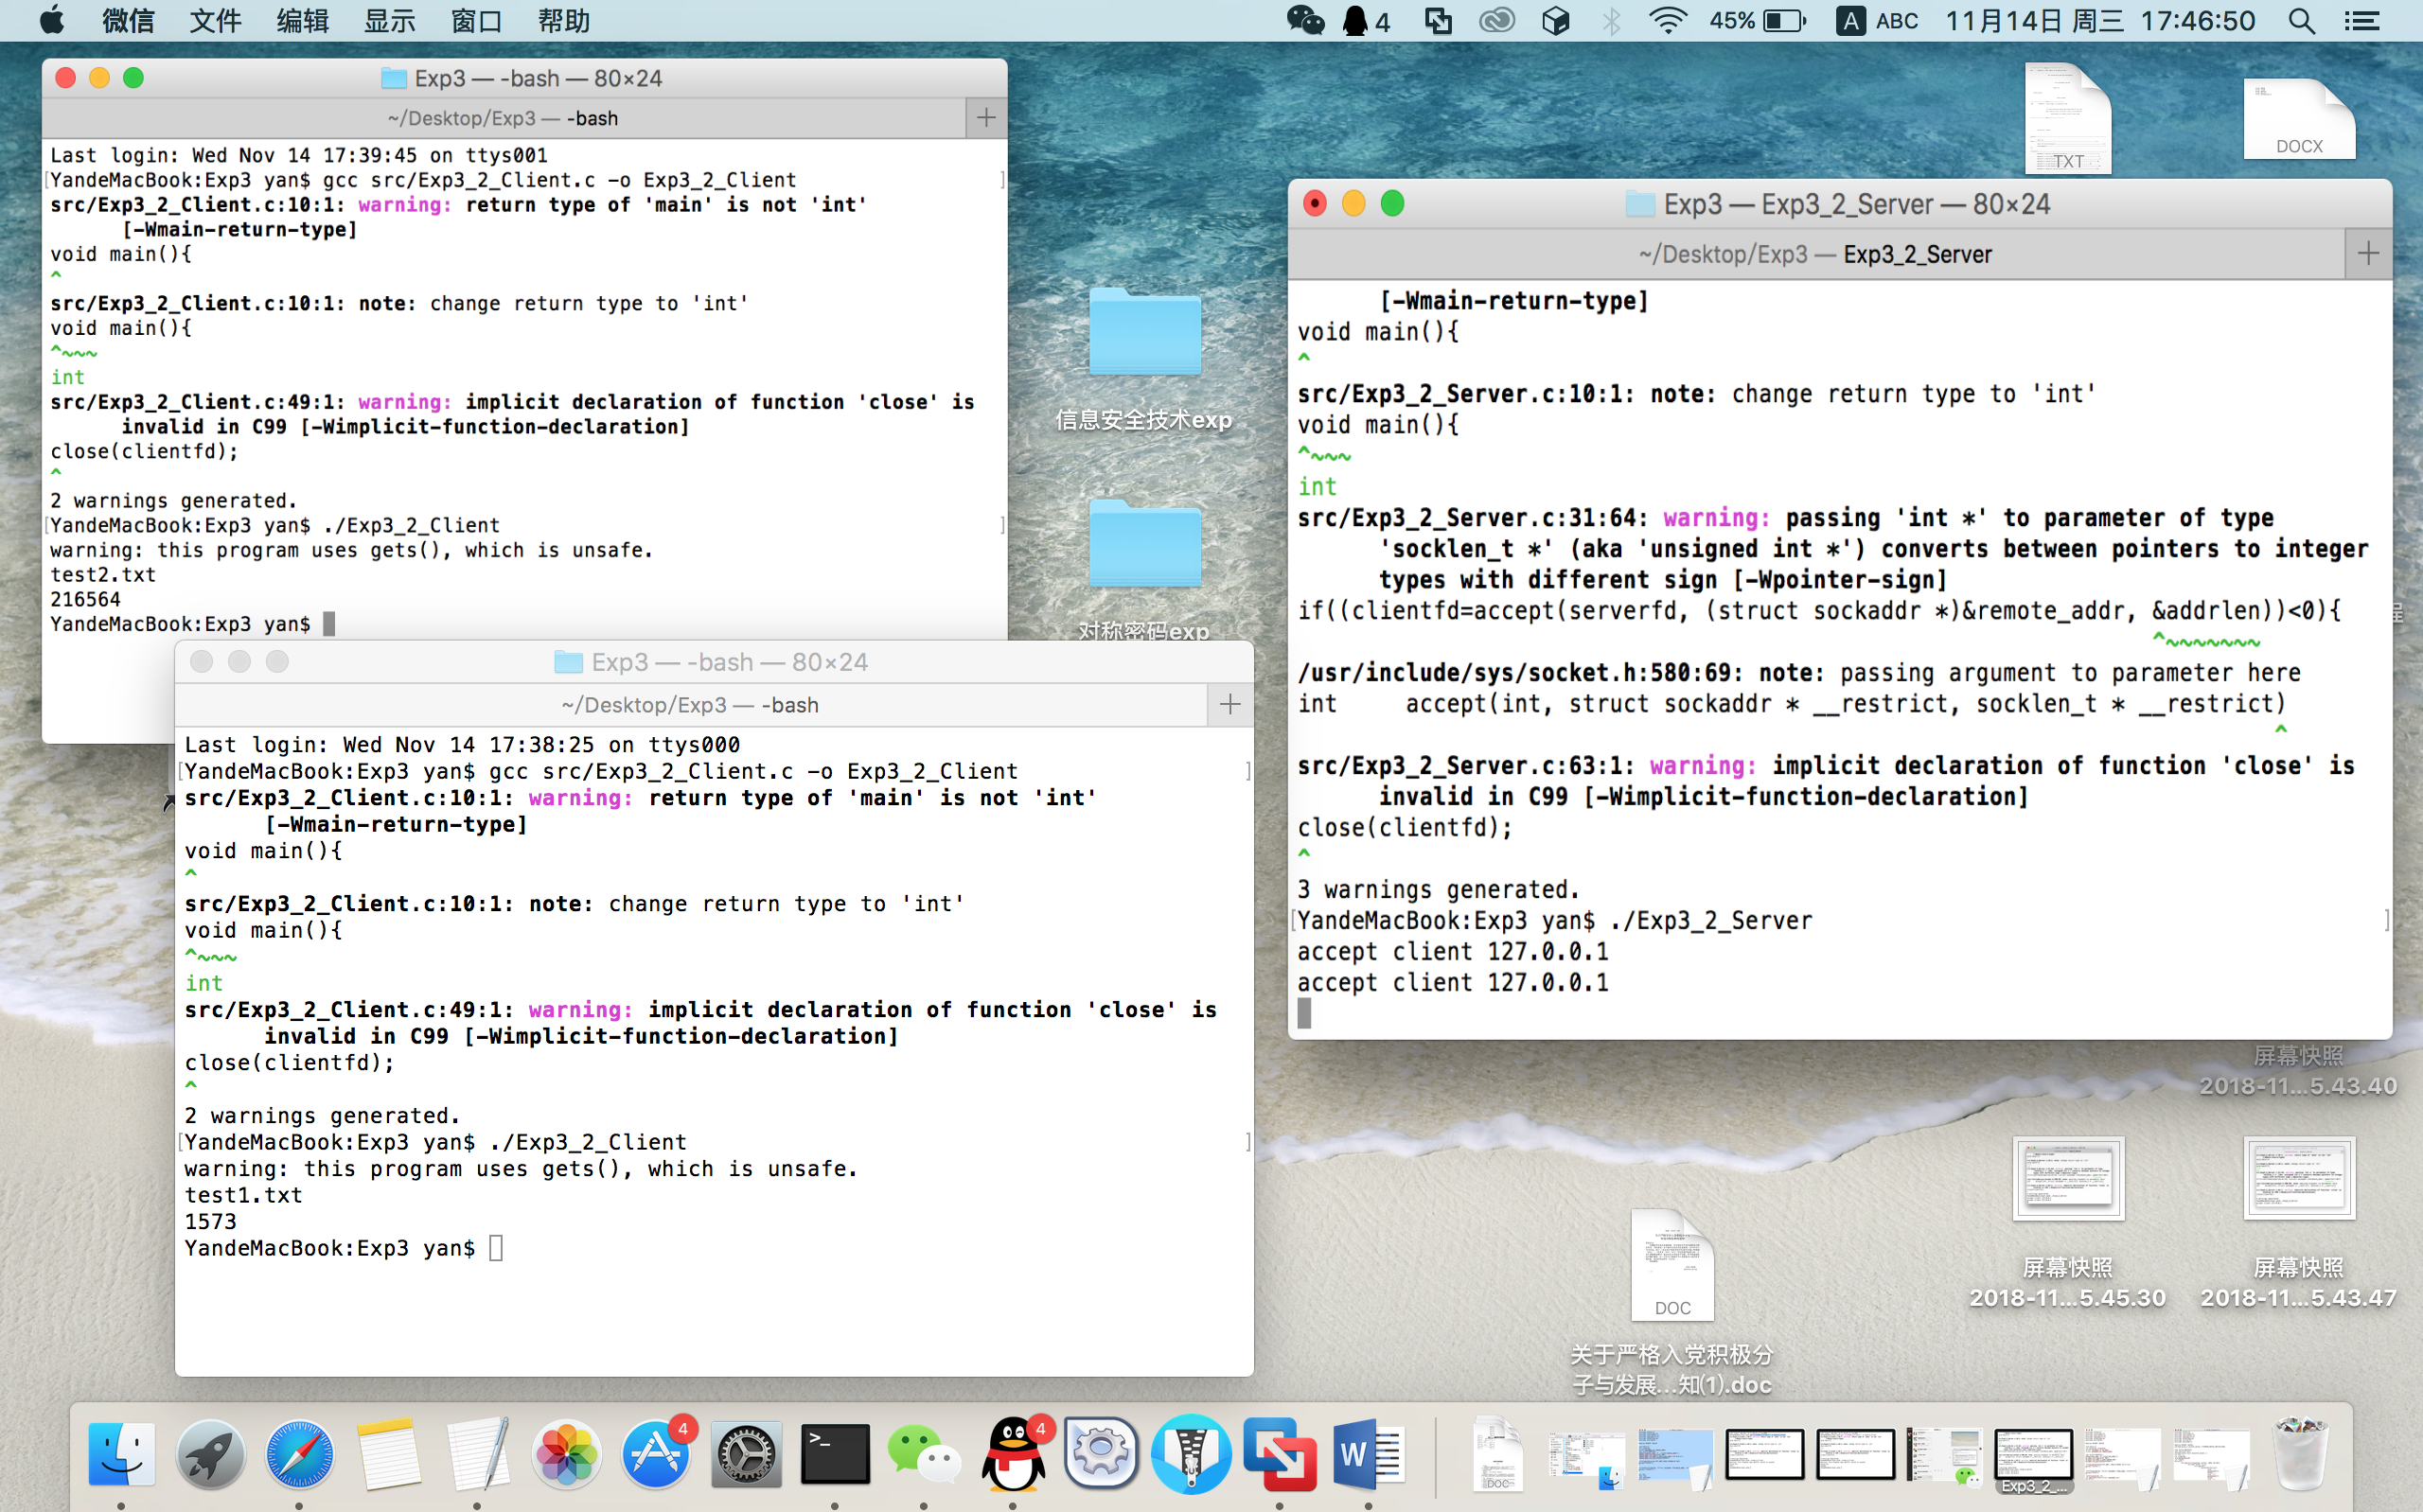This screenshot has width=2423, height=1512.
Task: Launch Launchpad rocket icon in dock
Action: (210, 1453)
